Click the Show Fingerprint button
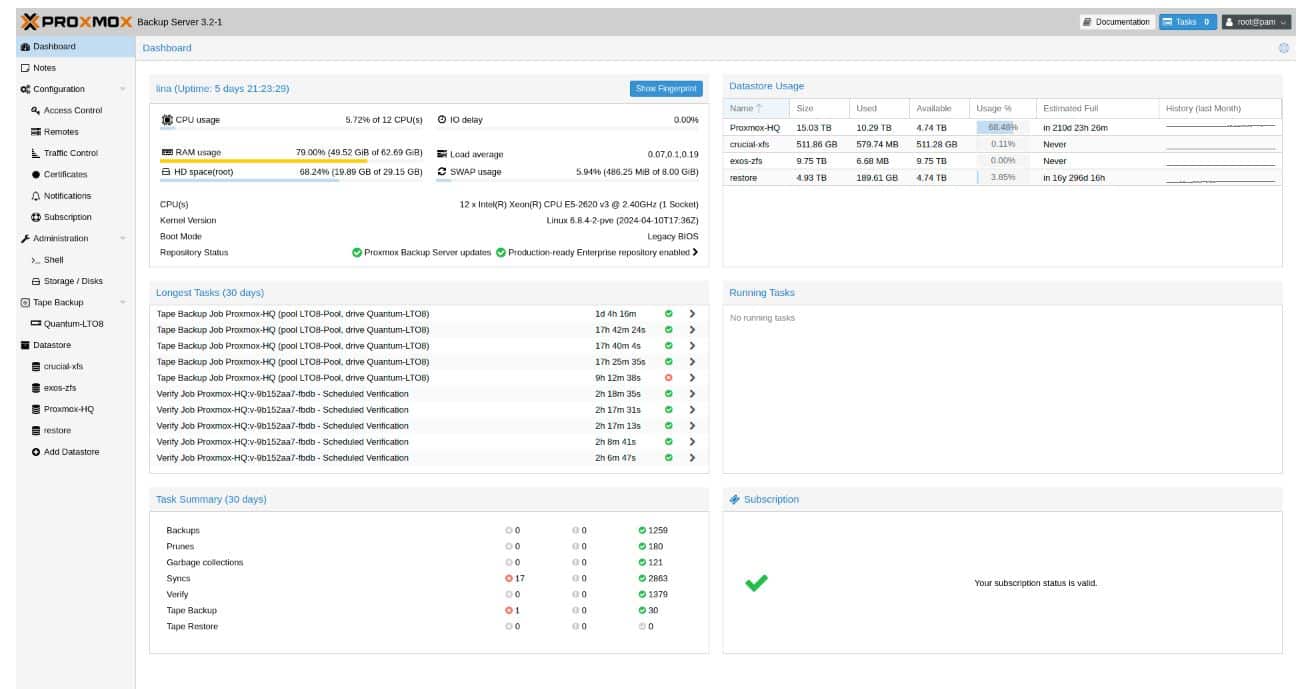This screenshot has height=689, width=1305. click(666, 89)
